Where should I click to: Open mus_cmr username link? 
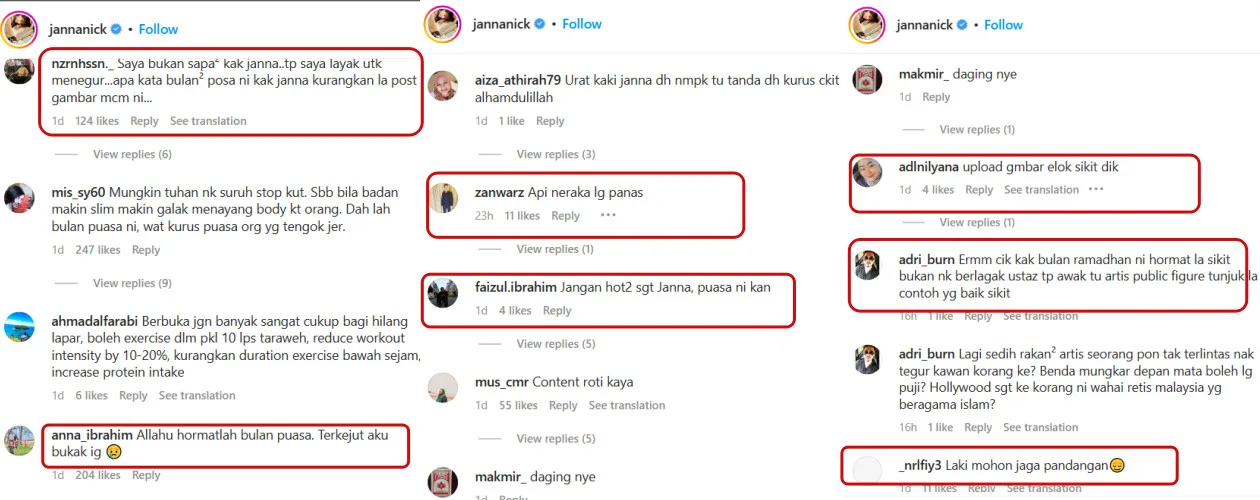tap(500, 382)
